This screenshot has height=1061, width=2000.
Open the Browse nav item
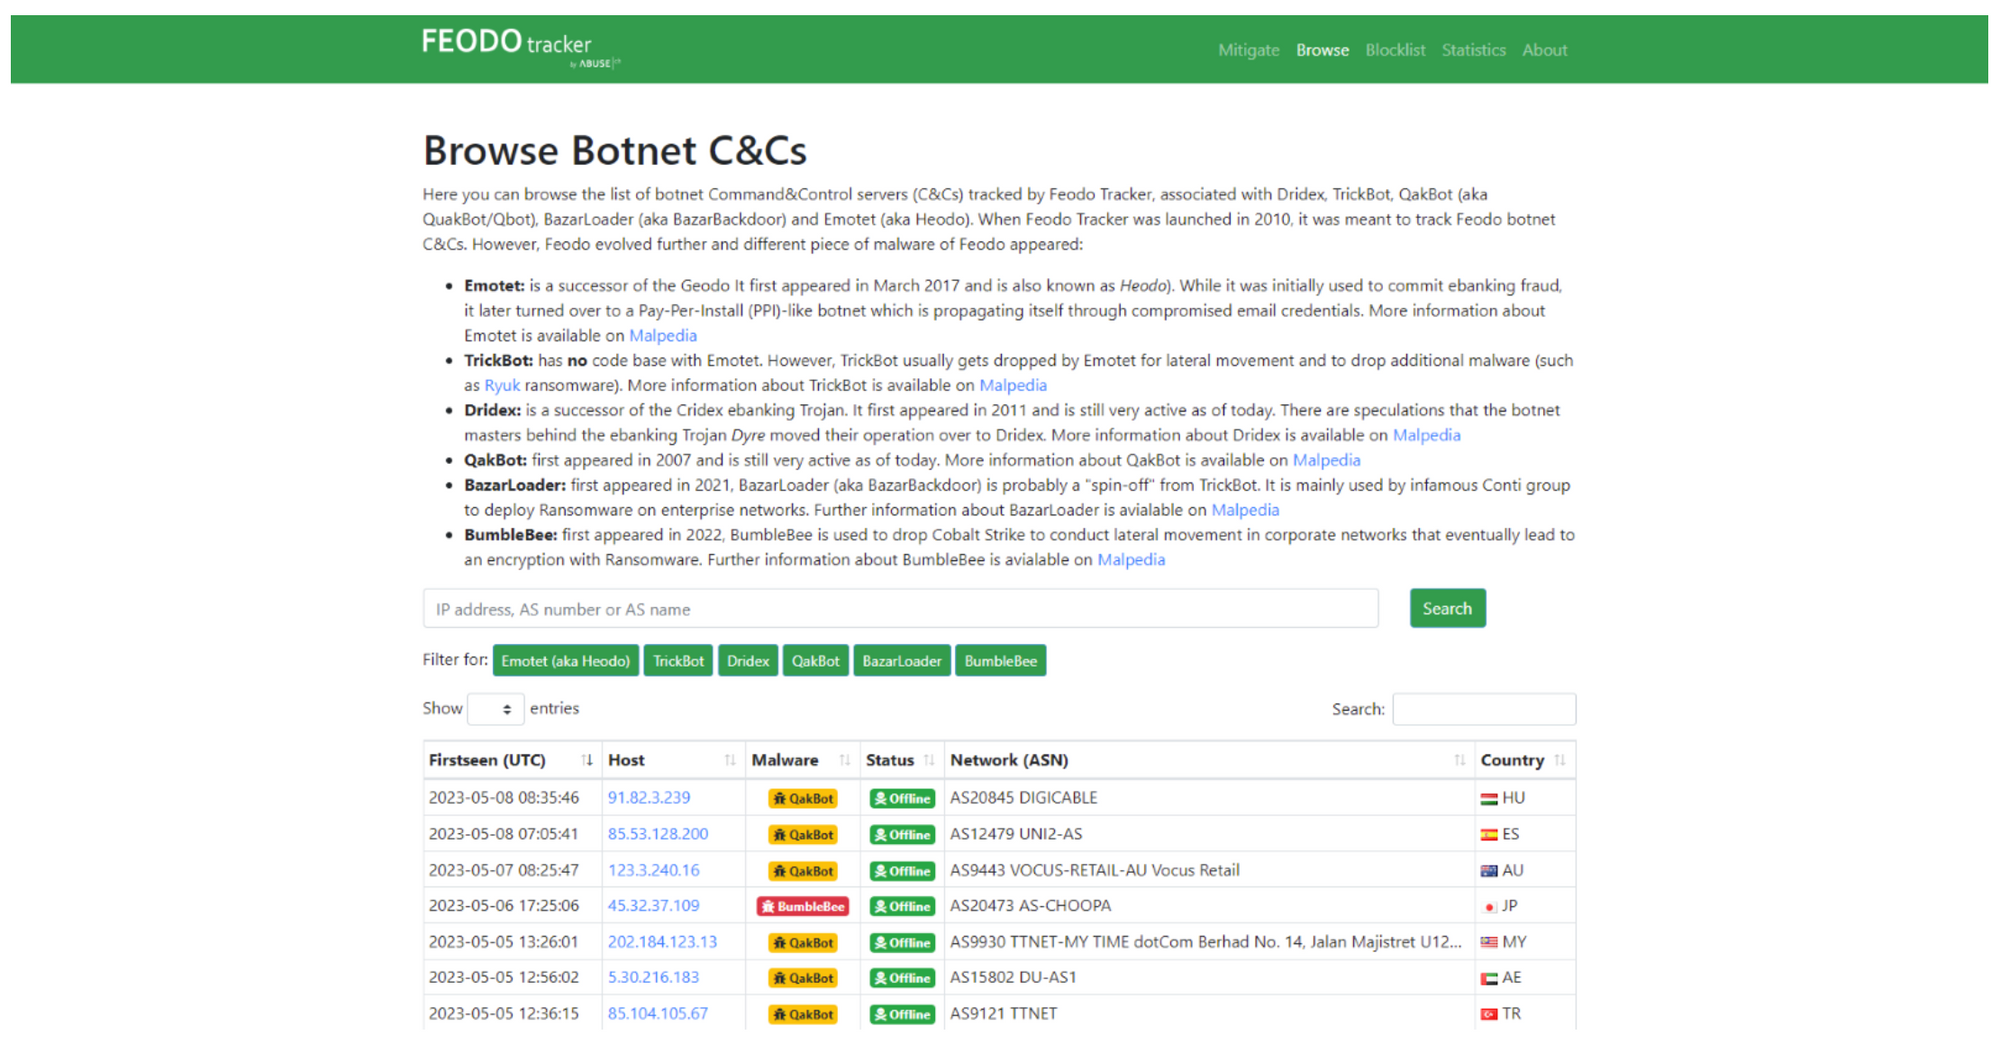click(x=1322, y=50)
